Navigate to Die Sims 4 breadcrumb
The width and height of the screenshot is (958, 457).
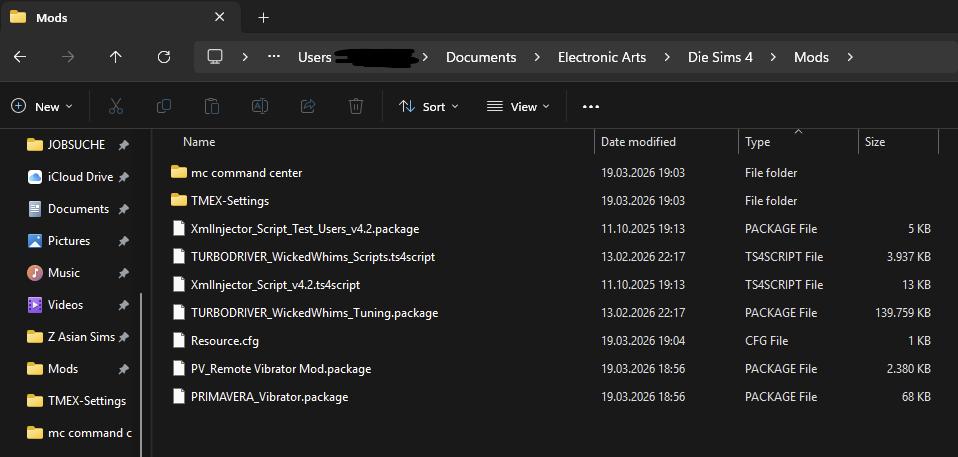720,57
